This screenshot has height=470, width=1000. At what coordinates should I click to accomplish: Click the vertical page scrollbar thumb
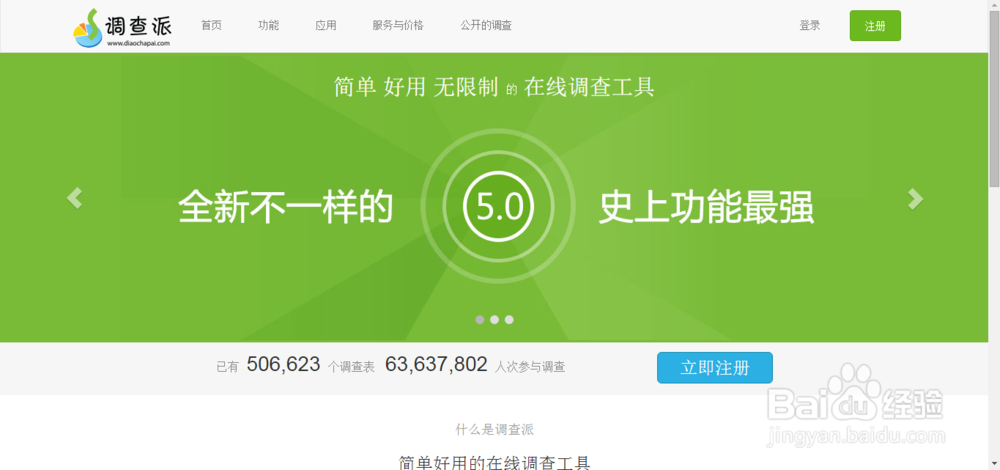click(x=994, y=99)
